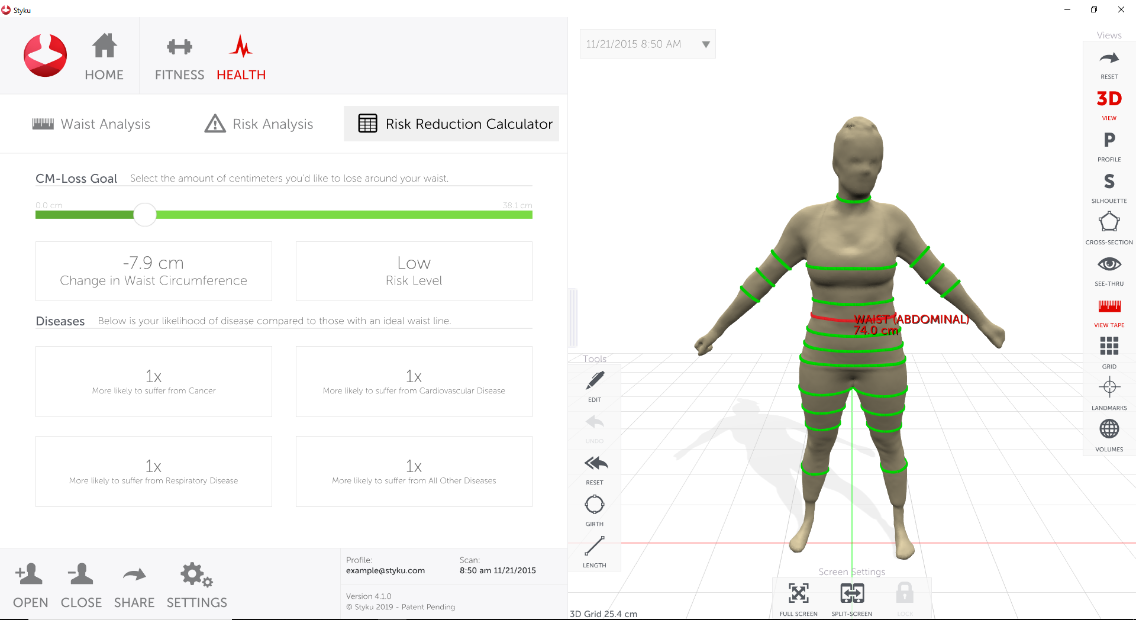Expand the side panel handle
Viewport: 1136px width, 620px height.
click(573, 320)
